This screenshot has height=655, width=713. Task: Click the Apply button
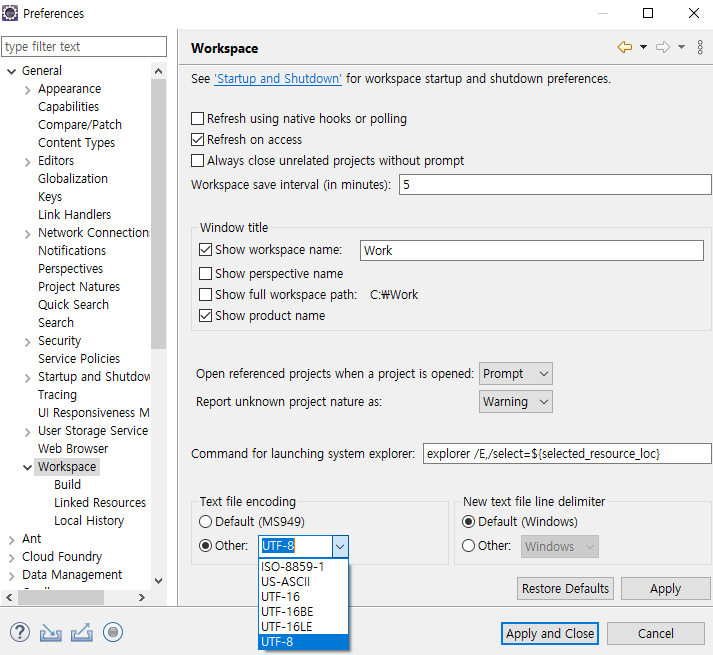(x=665, y=589)
